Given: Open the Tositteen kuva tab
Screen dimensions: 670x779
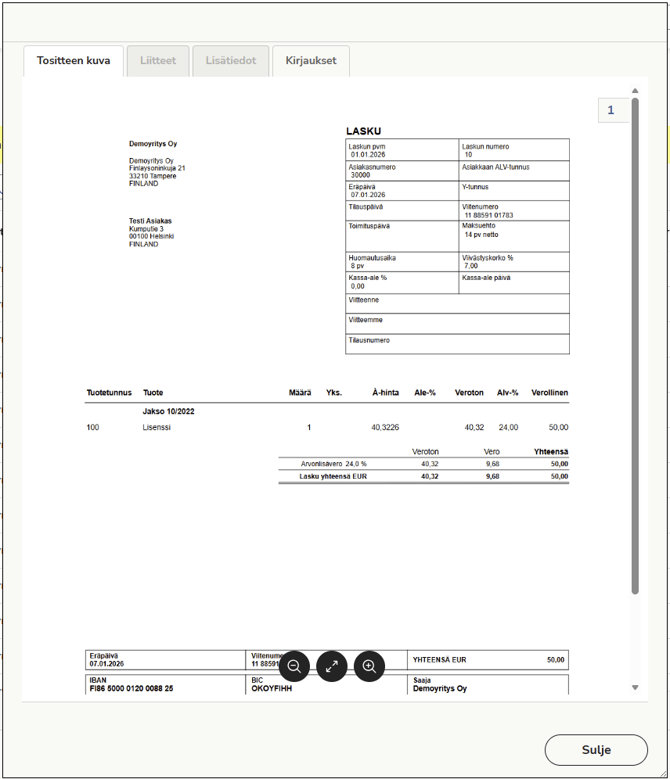Looking at the screenshot, I should (x=74, y=61).
